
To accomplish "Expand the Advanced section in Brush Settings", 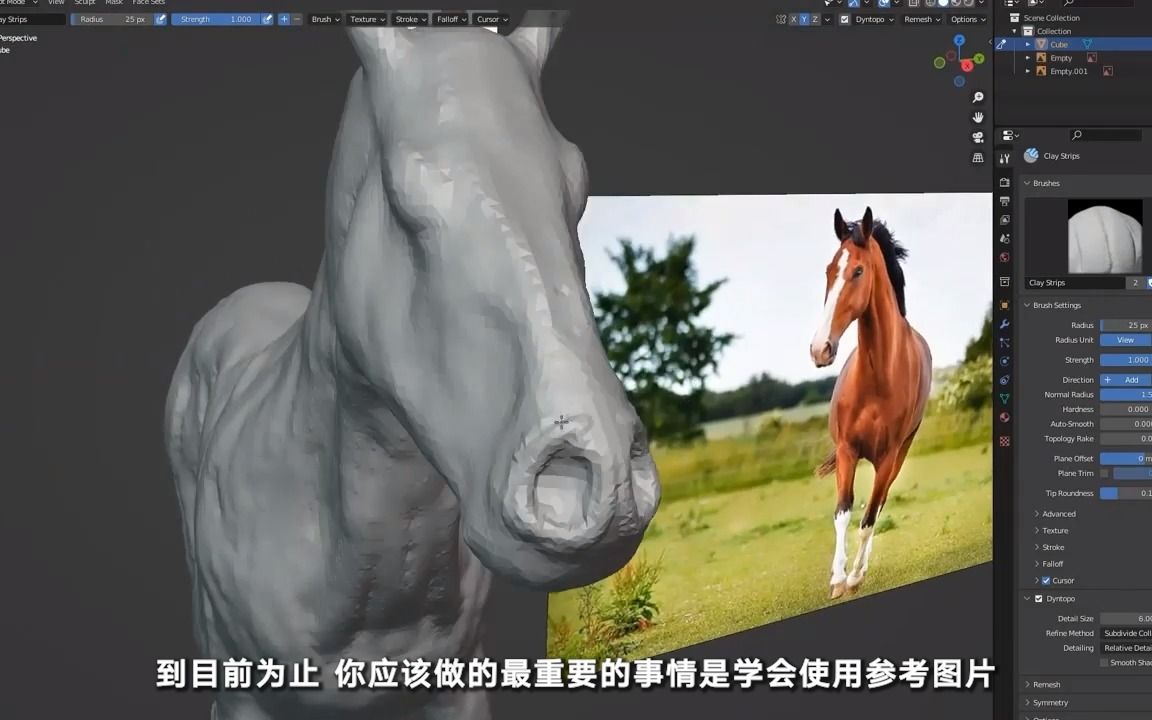I will pyautogui.click(x=1057, y=513).
